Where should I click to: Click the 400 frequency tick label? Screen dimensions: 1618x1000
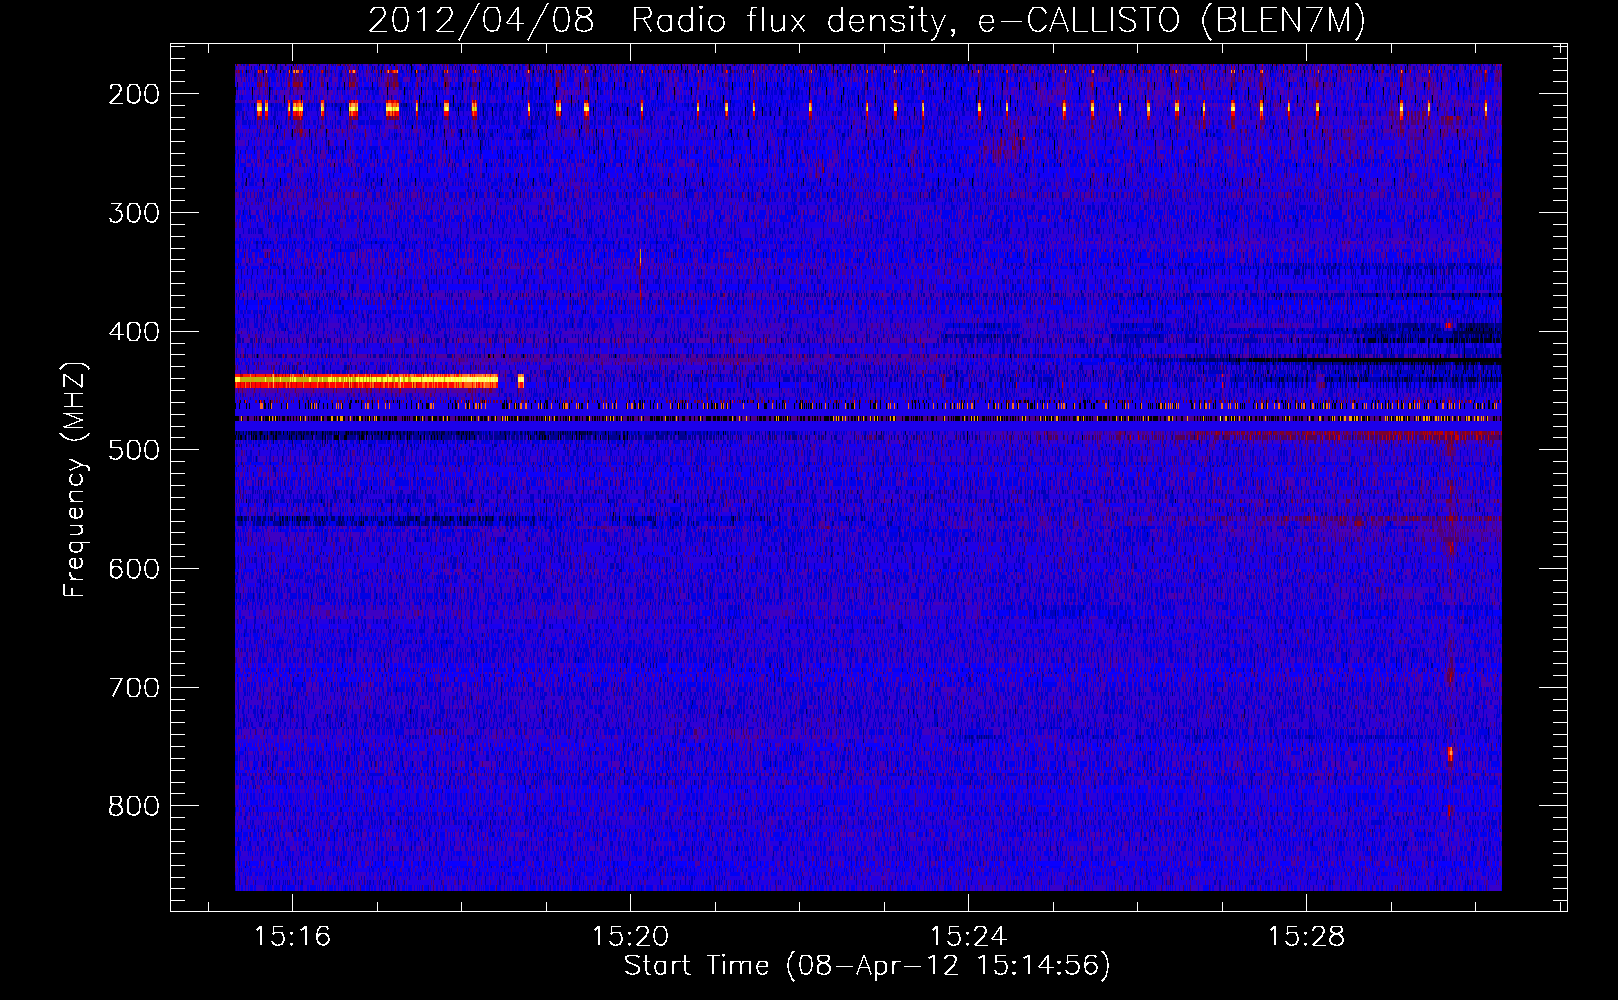(133, 332)
